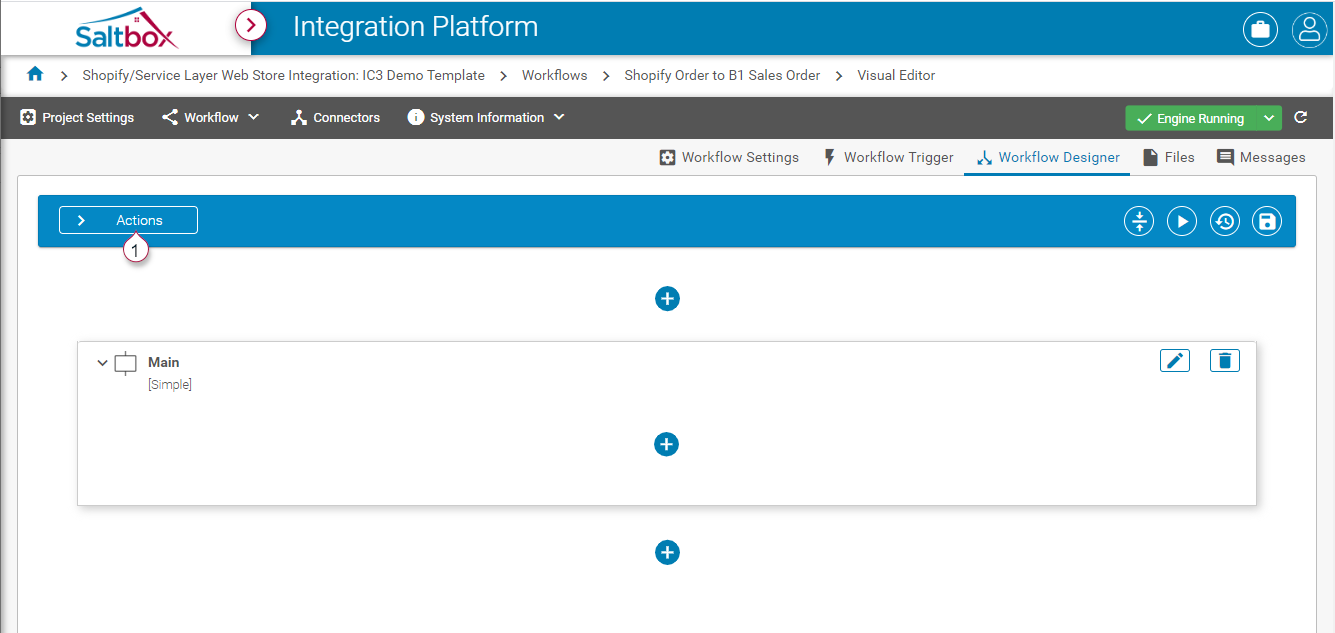The height and width of the screenshot is (633, 1335).
Task: Open the Workflows breadcrumb link
Action: (554, 75)
